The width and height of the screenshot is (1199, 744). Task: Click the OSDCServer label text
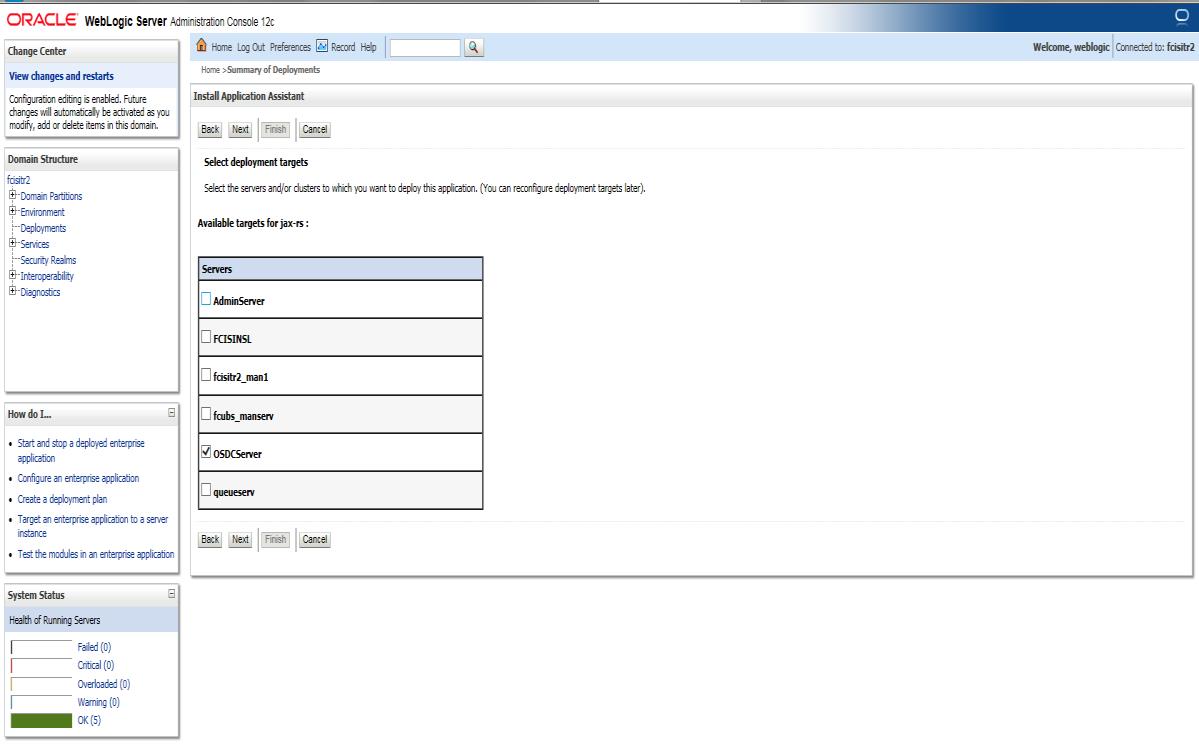[237, 454]
